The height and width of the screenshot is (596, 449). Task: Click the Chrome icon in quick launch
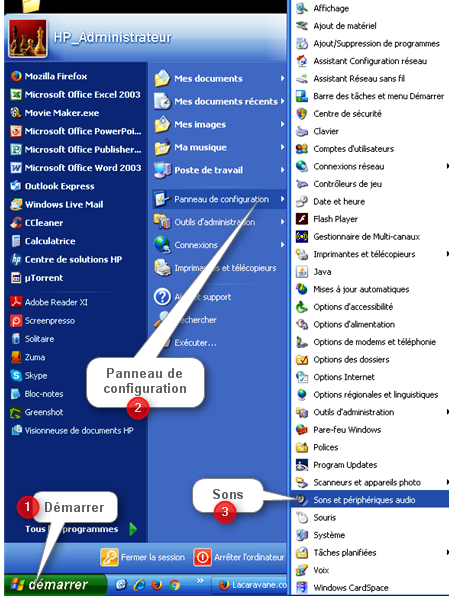coord(175,584)
